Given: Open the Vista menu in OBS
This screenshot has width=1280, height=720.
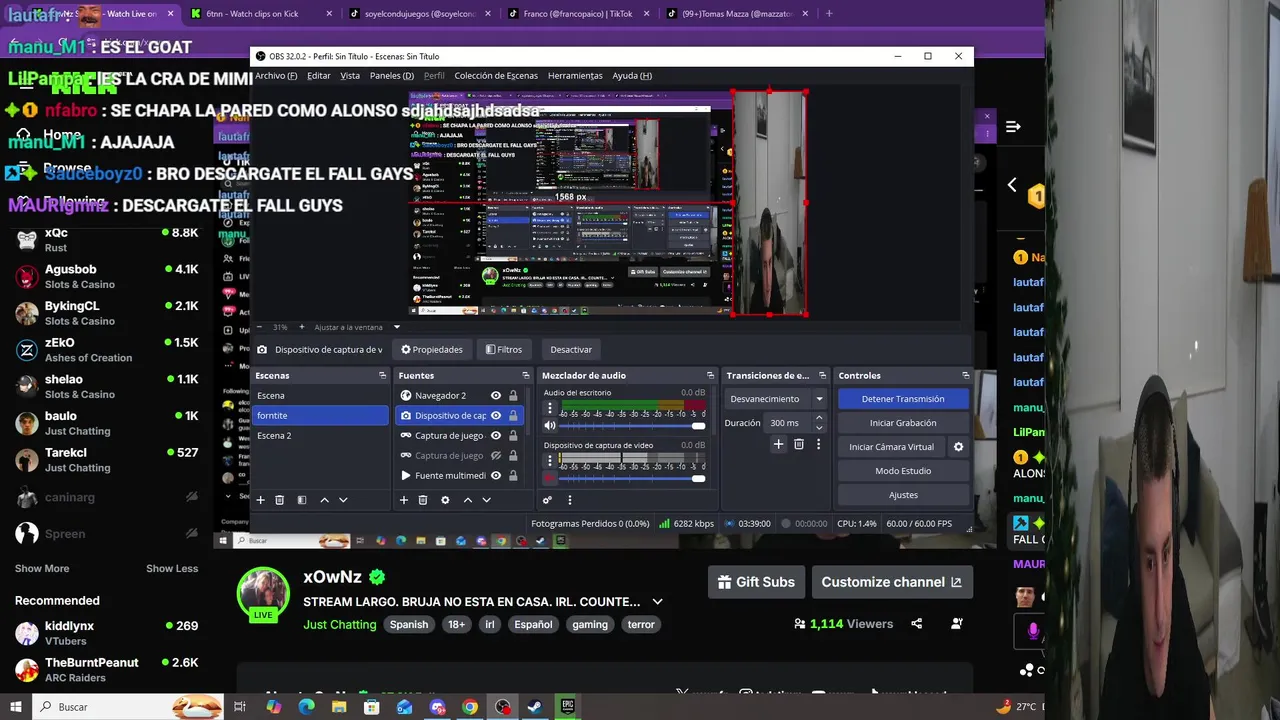Looking at the screenshot, I should pos(350,75).
